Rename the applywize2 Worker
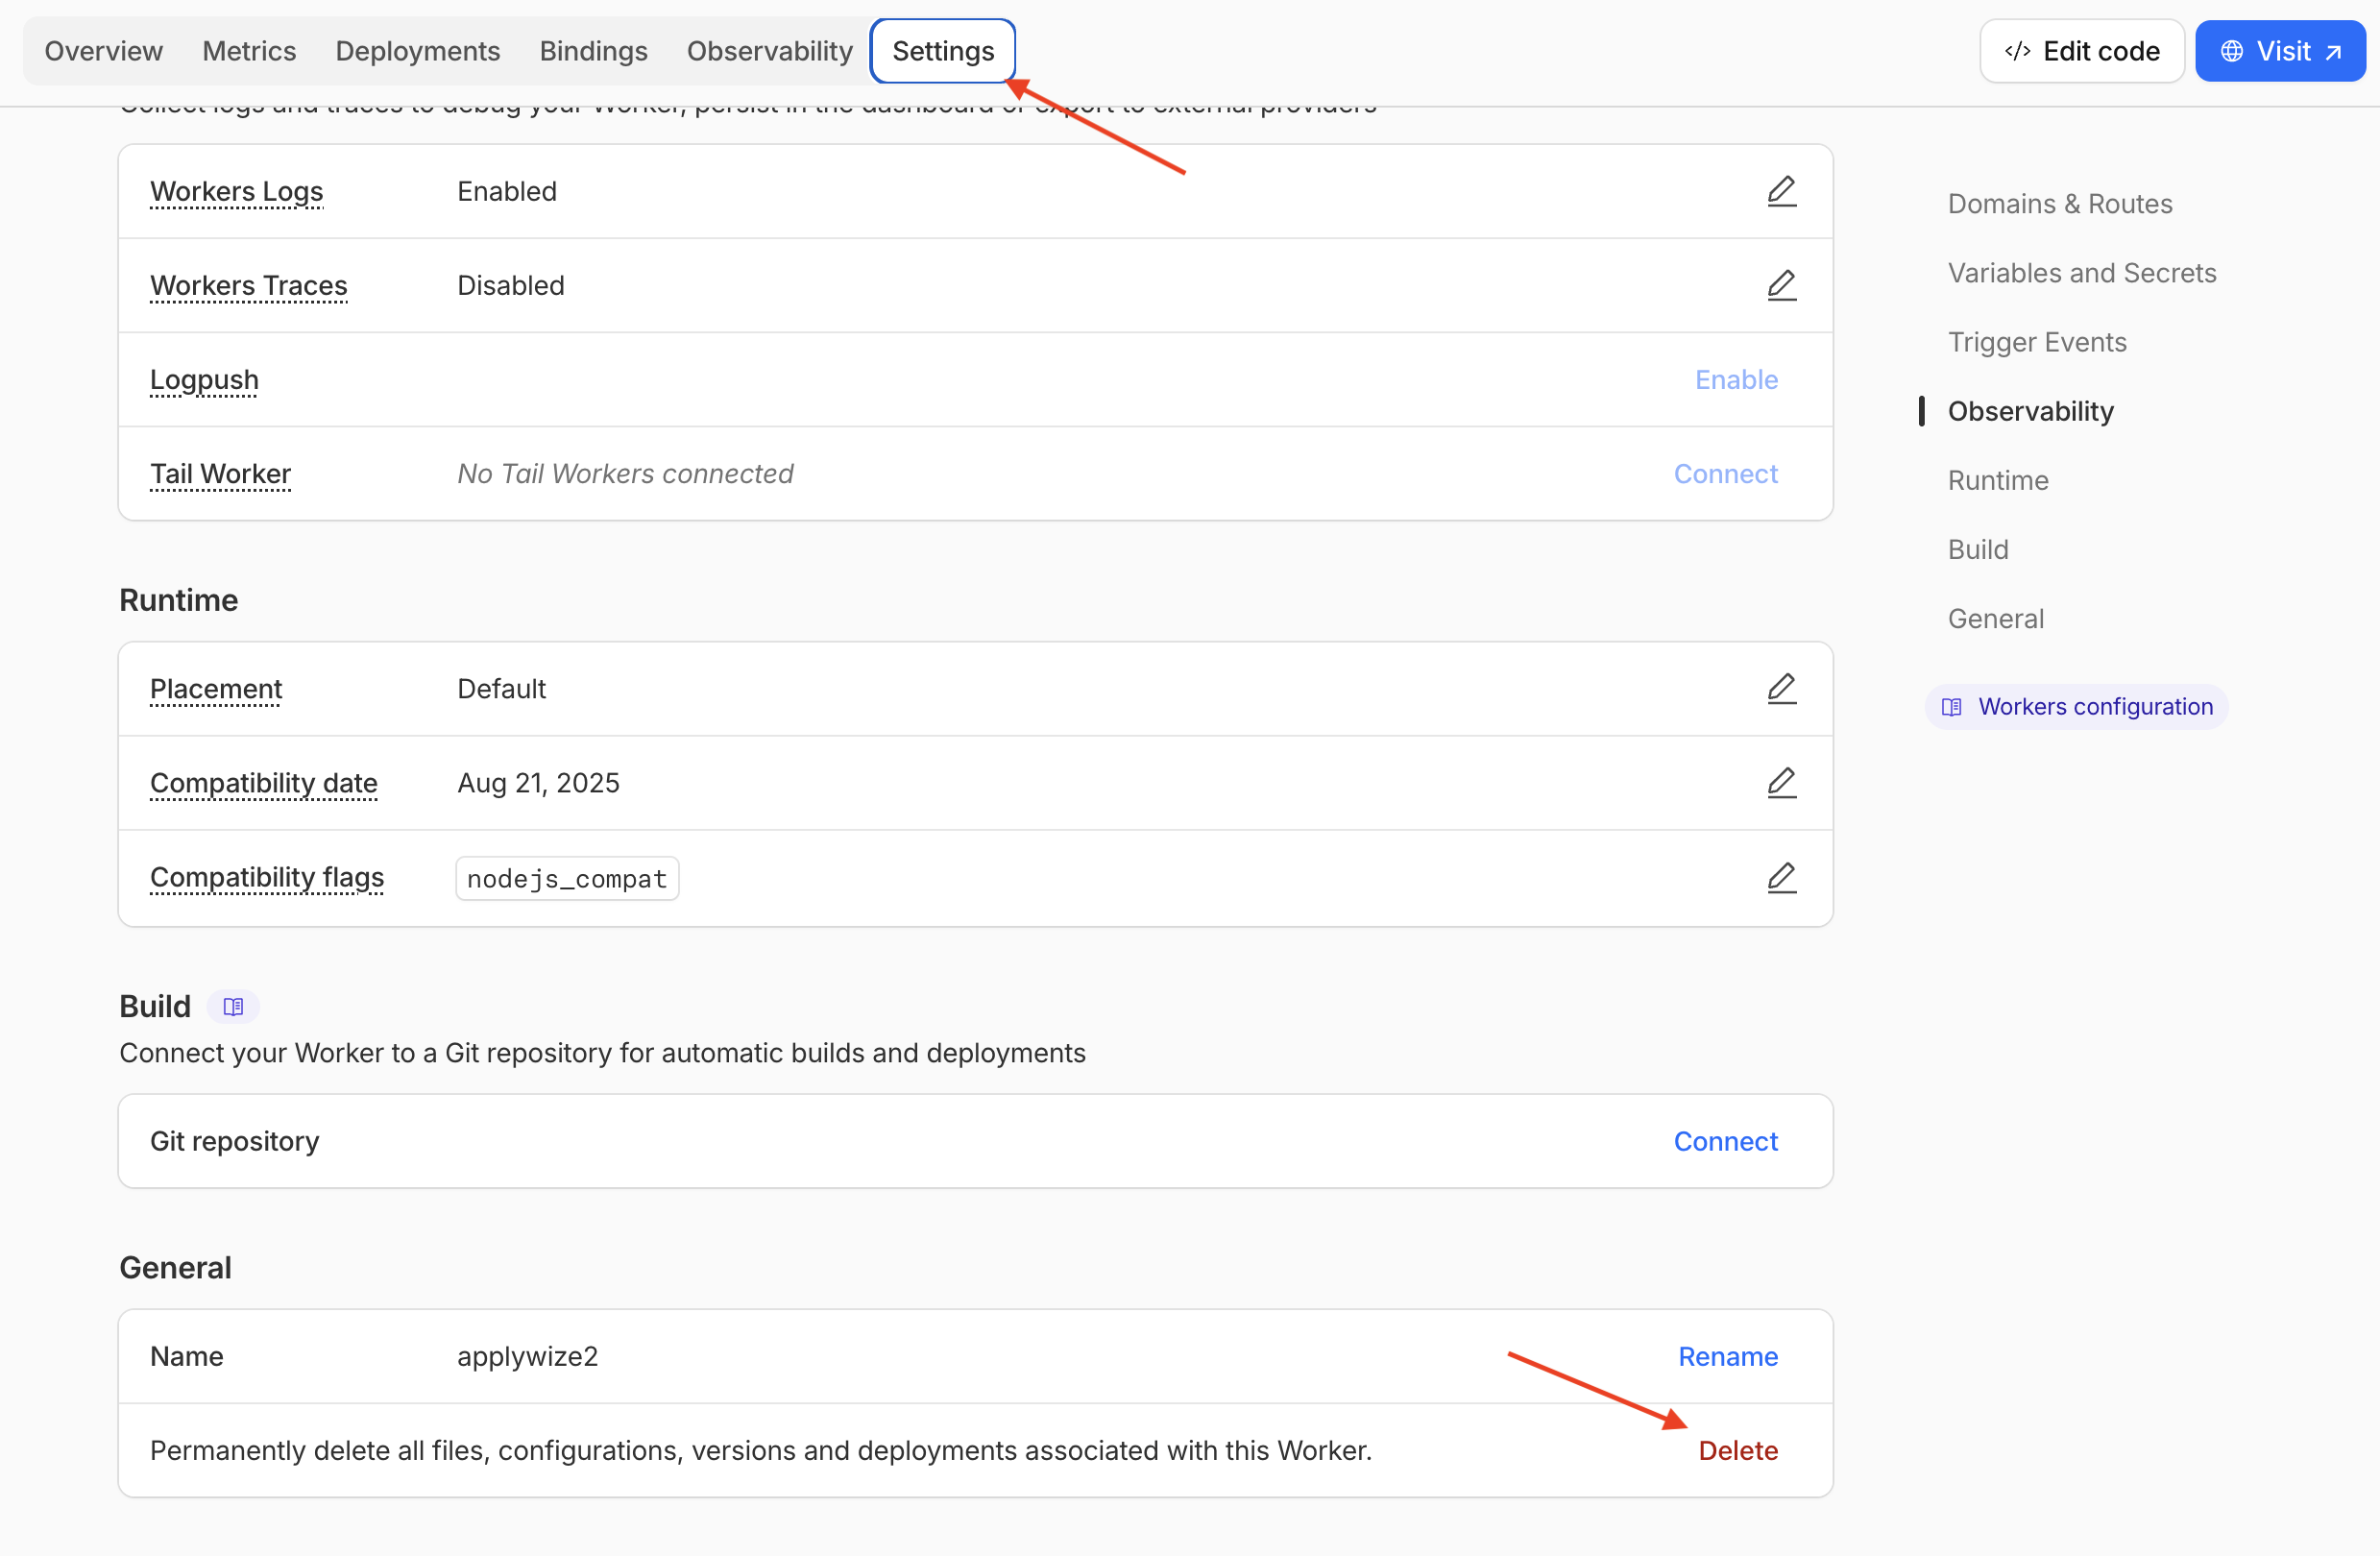 pos(1727,1356)
